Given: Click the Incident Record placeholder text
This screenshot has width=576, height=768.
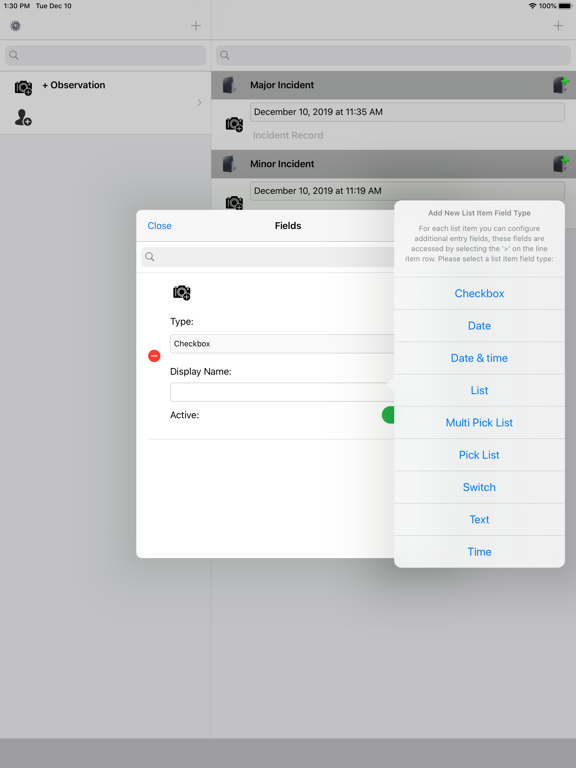Looking at the screenshot, I should click(288, 135).
